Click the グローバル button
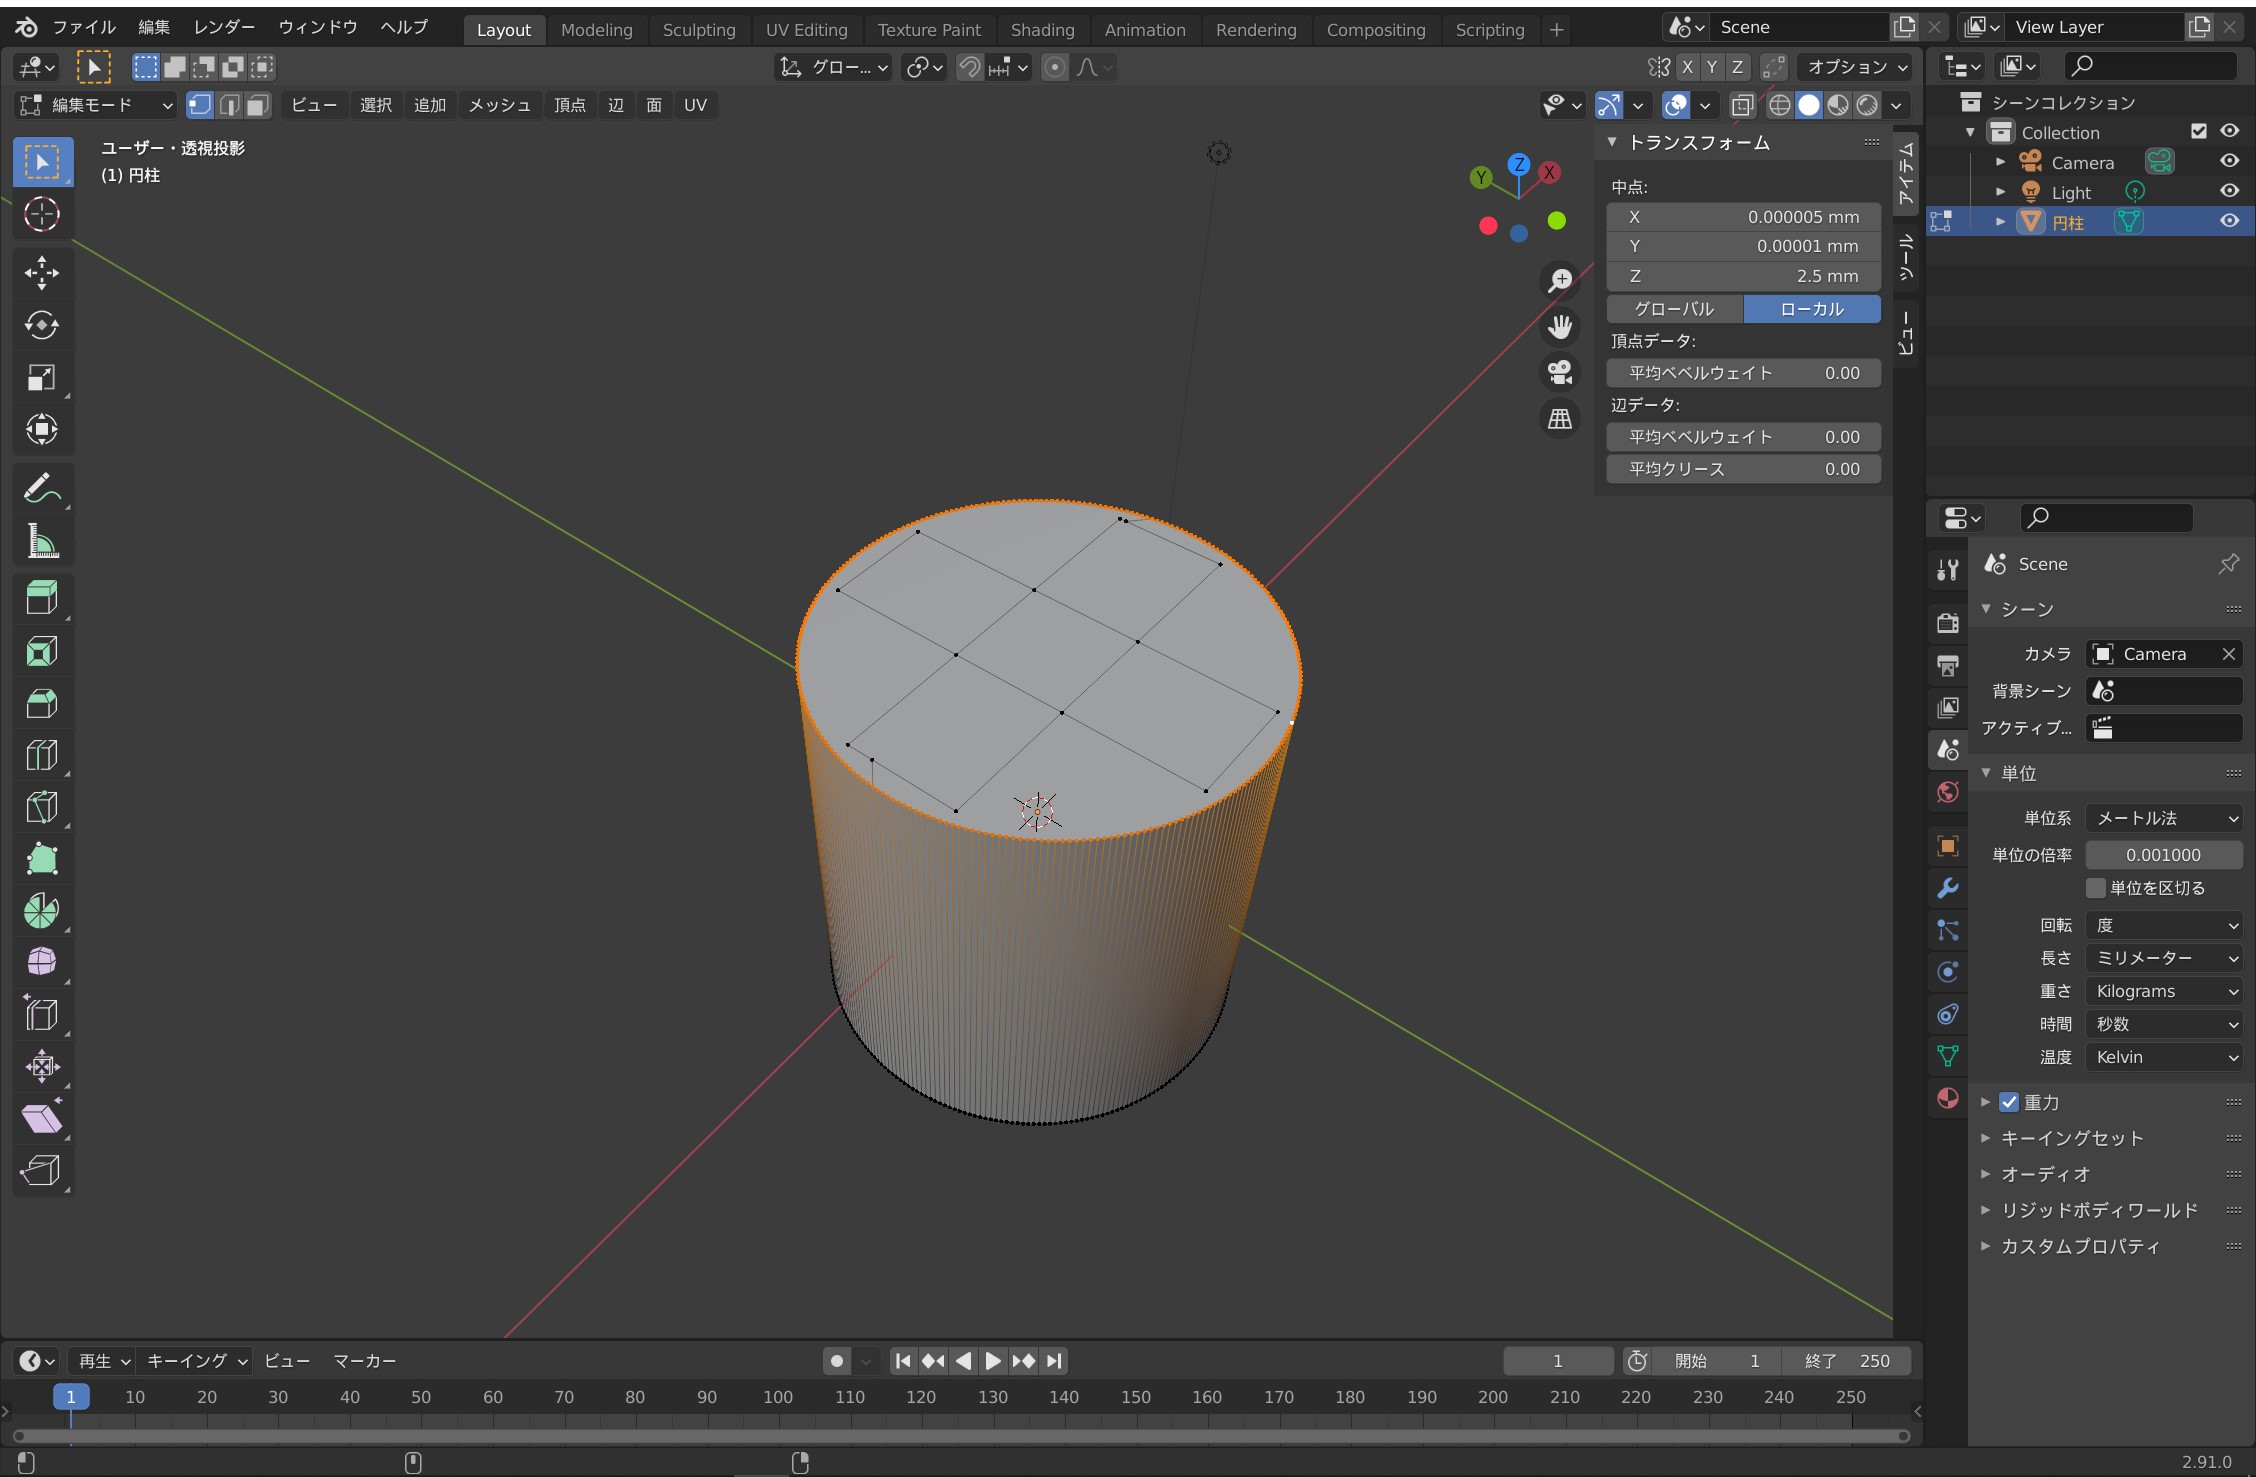2256x1477 pixels. (x=1674, y=309)
